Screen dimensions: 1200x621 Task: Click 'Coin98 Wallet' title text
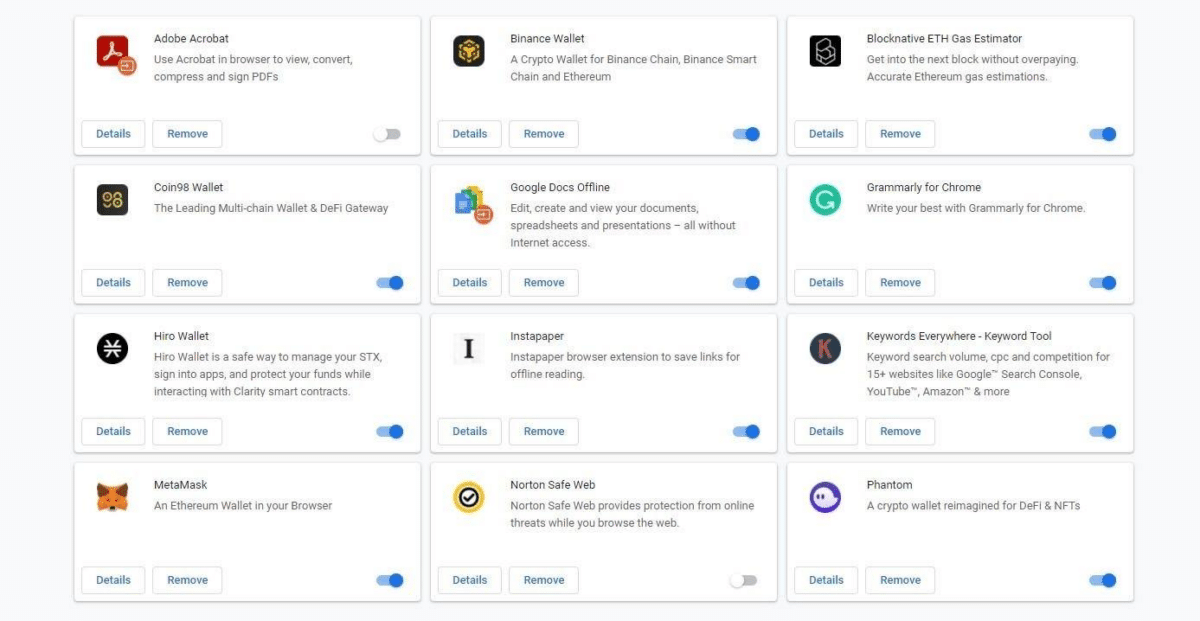coord(189,187)
